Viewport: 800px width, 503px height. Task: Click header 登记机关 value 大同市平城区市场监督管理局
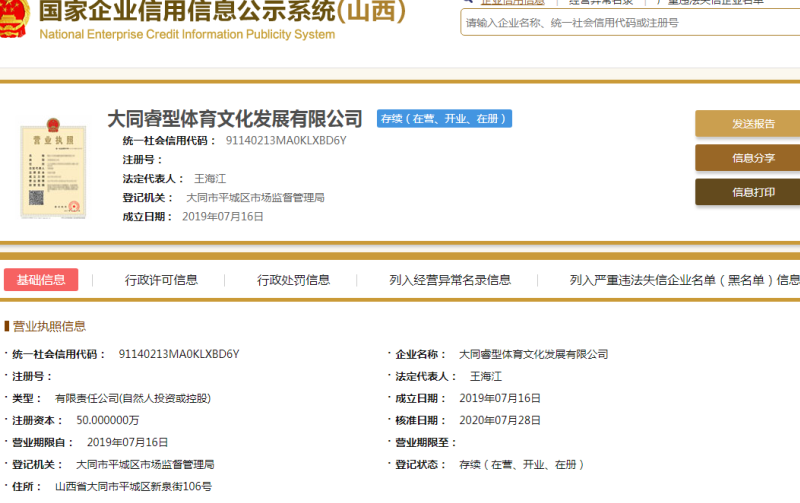pyautogui.click(x=255, y=198)
